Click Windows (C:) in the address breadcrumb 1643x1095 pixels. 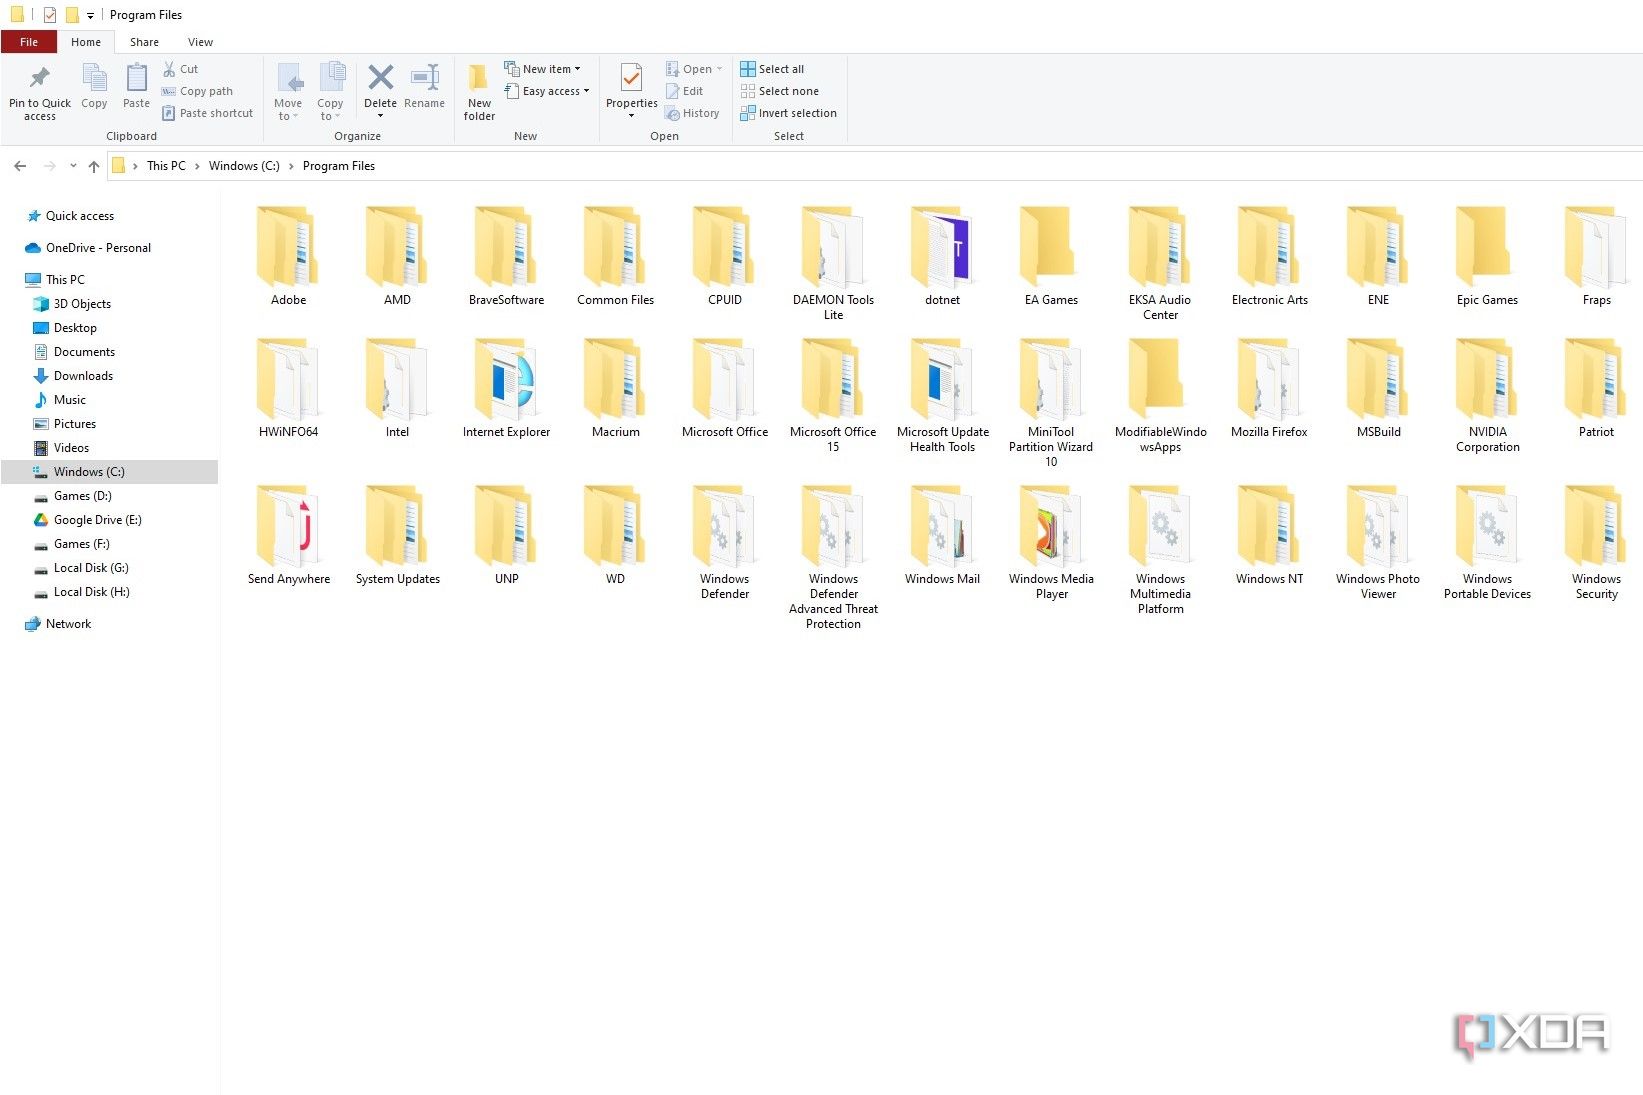click(x=244, y=166)
